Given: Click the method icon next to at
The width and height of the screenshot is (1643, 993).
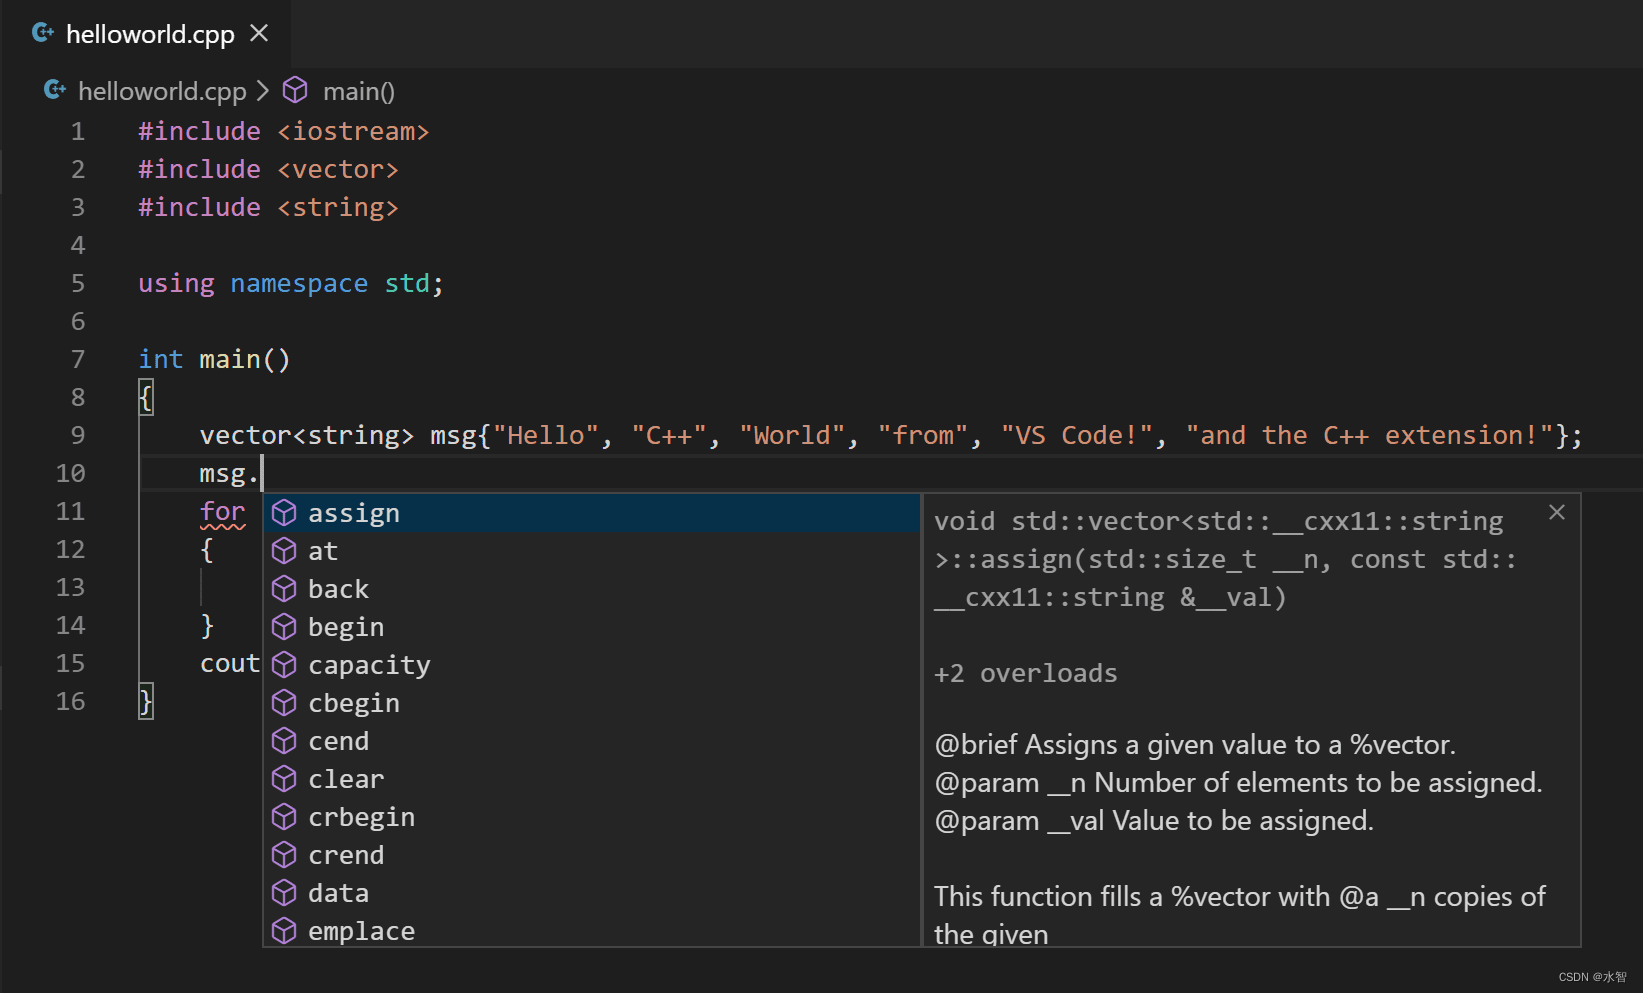Looking at the screenshot, I should (x=284, y=551).
